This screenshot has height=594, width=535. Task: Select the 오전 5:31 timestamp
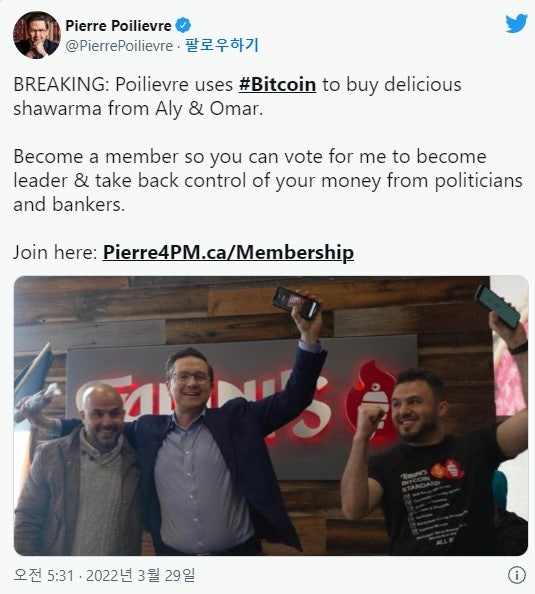[x=43, y=575]
